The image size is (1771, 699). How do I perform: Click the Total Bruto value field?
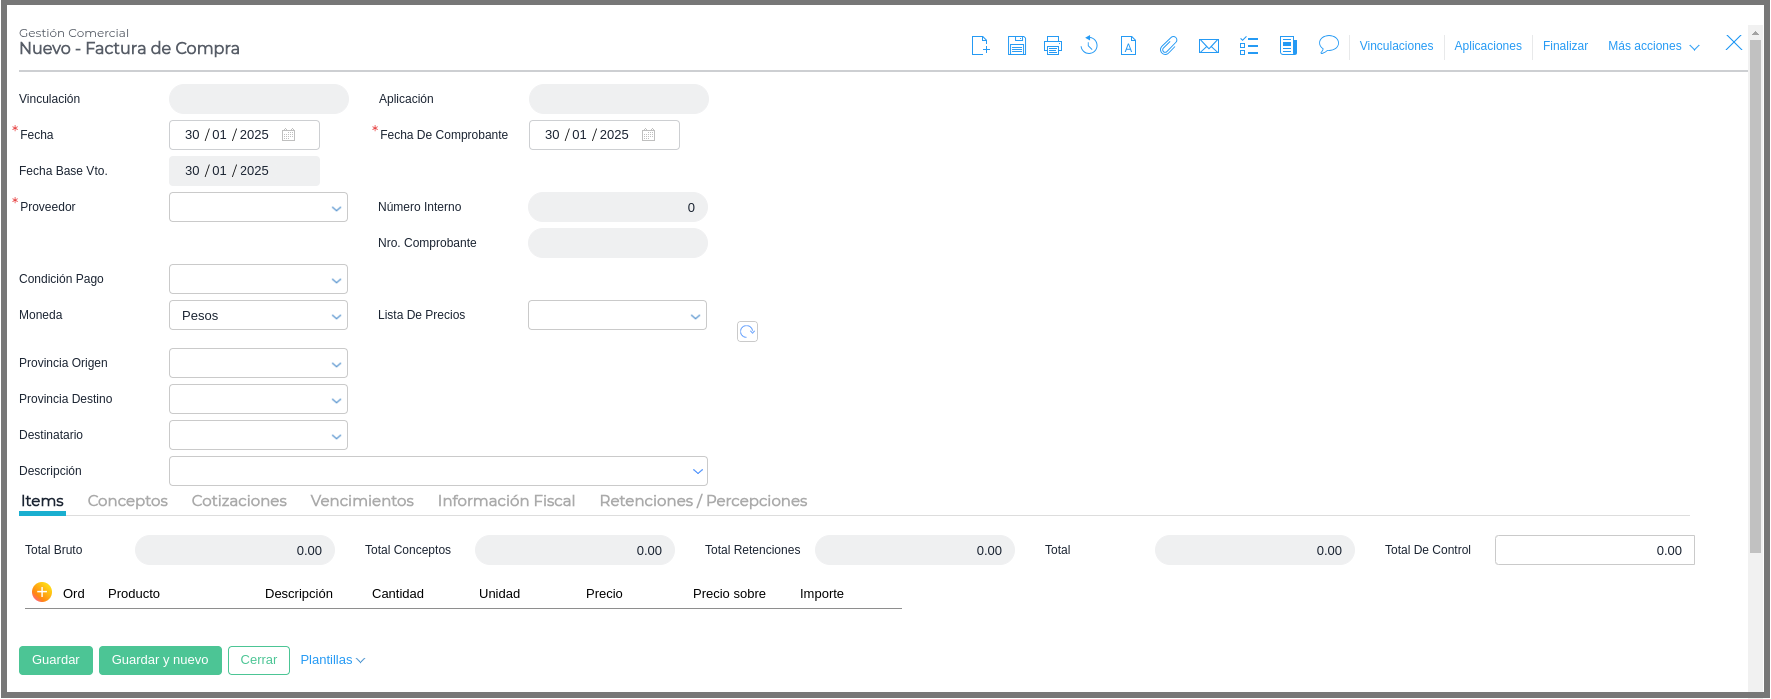(235, 550)
